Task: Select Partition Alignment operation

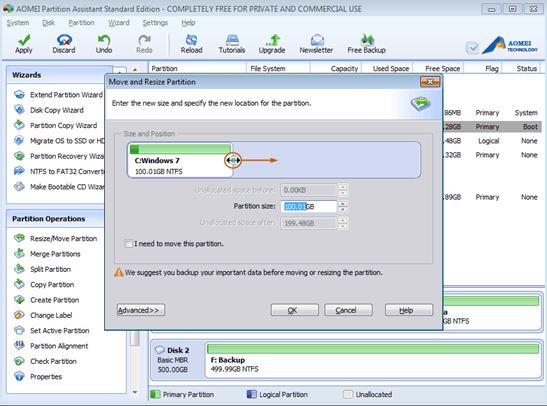Action: pyautogui.click(x=51, y=346)
